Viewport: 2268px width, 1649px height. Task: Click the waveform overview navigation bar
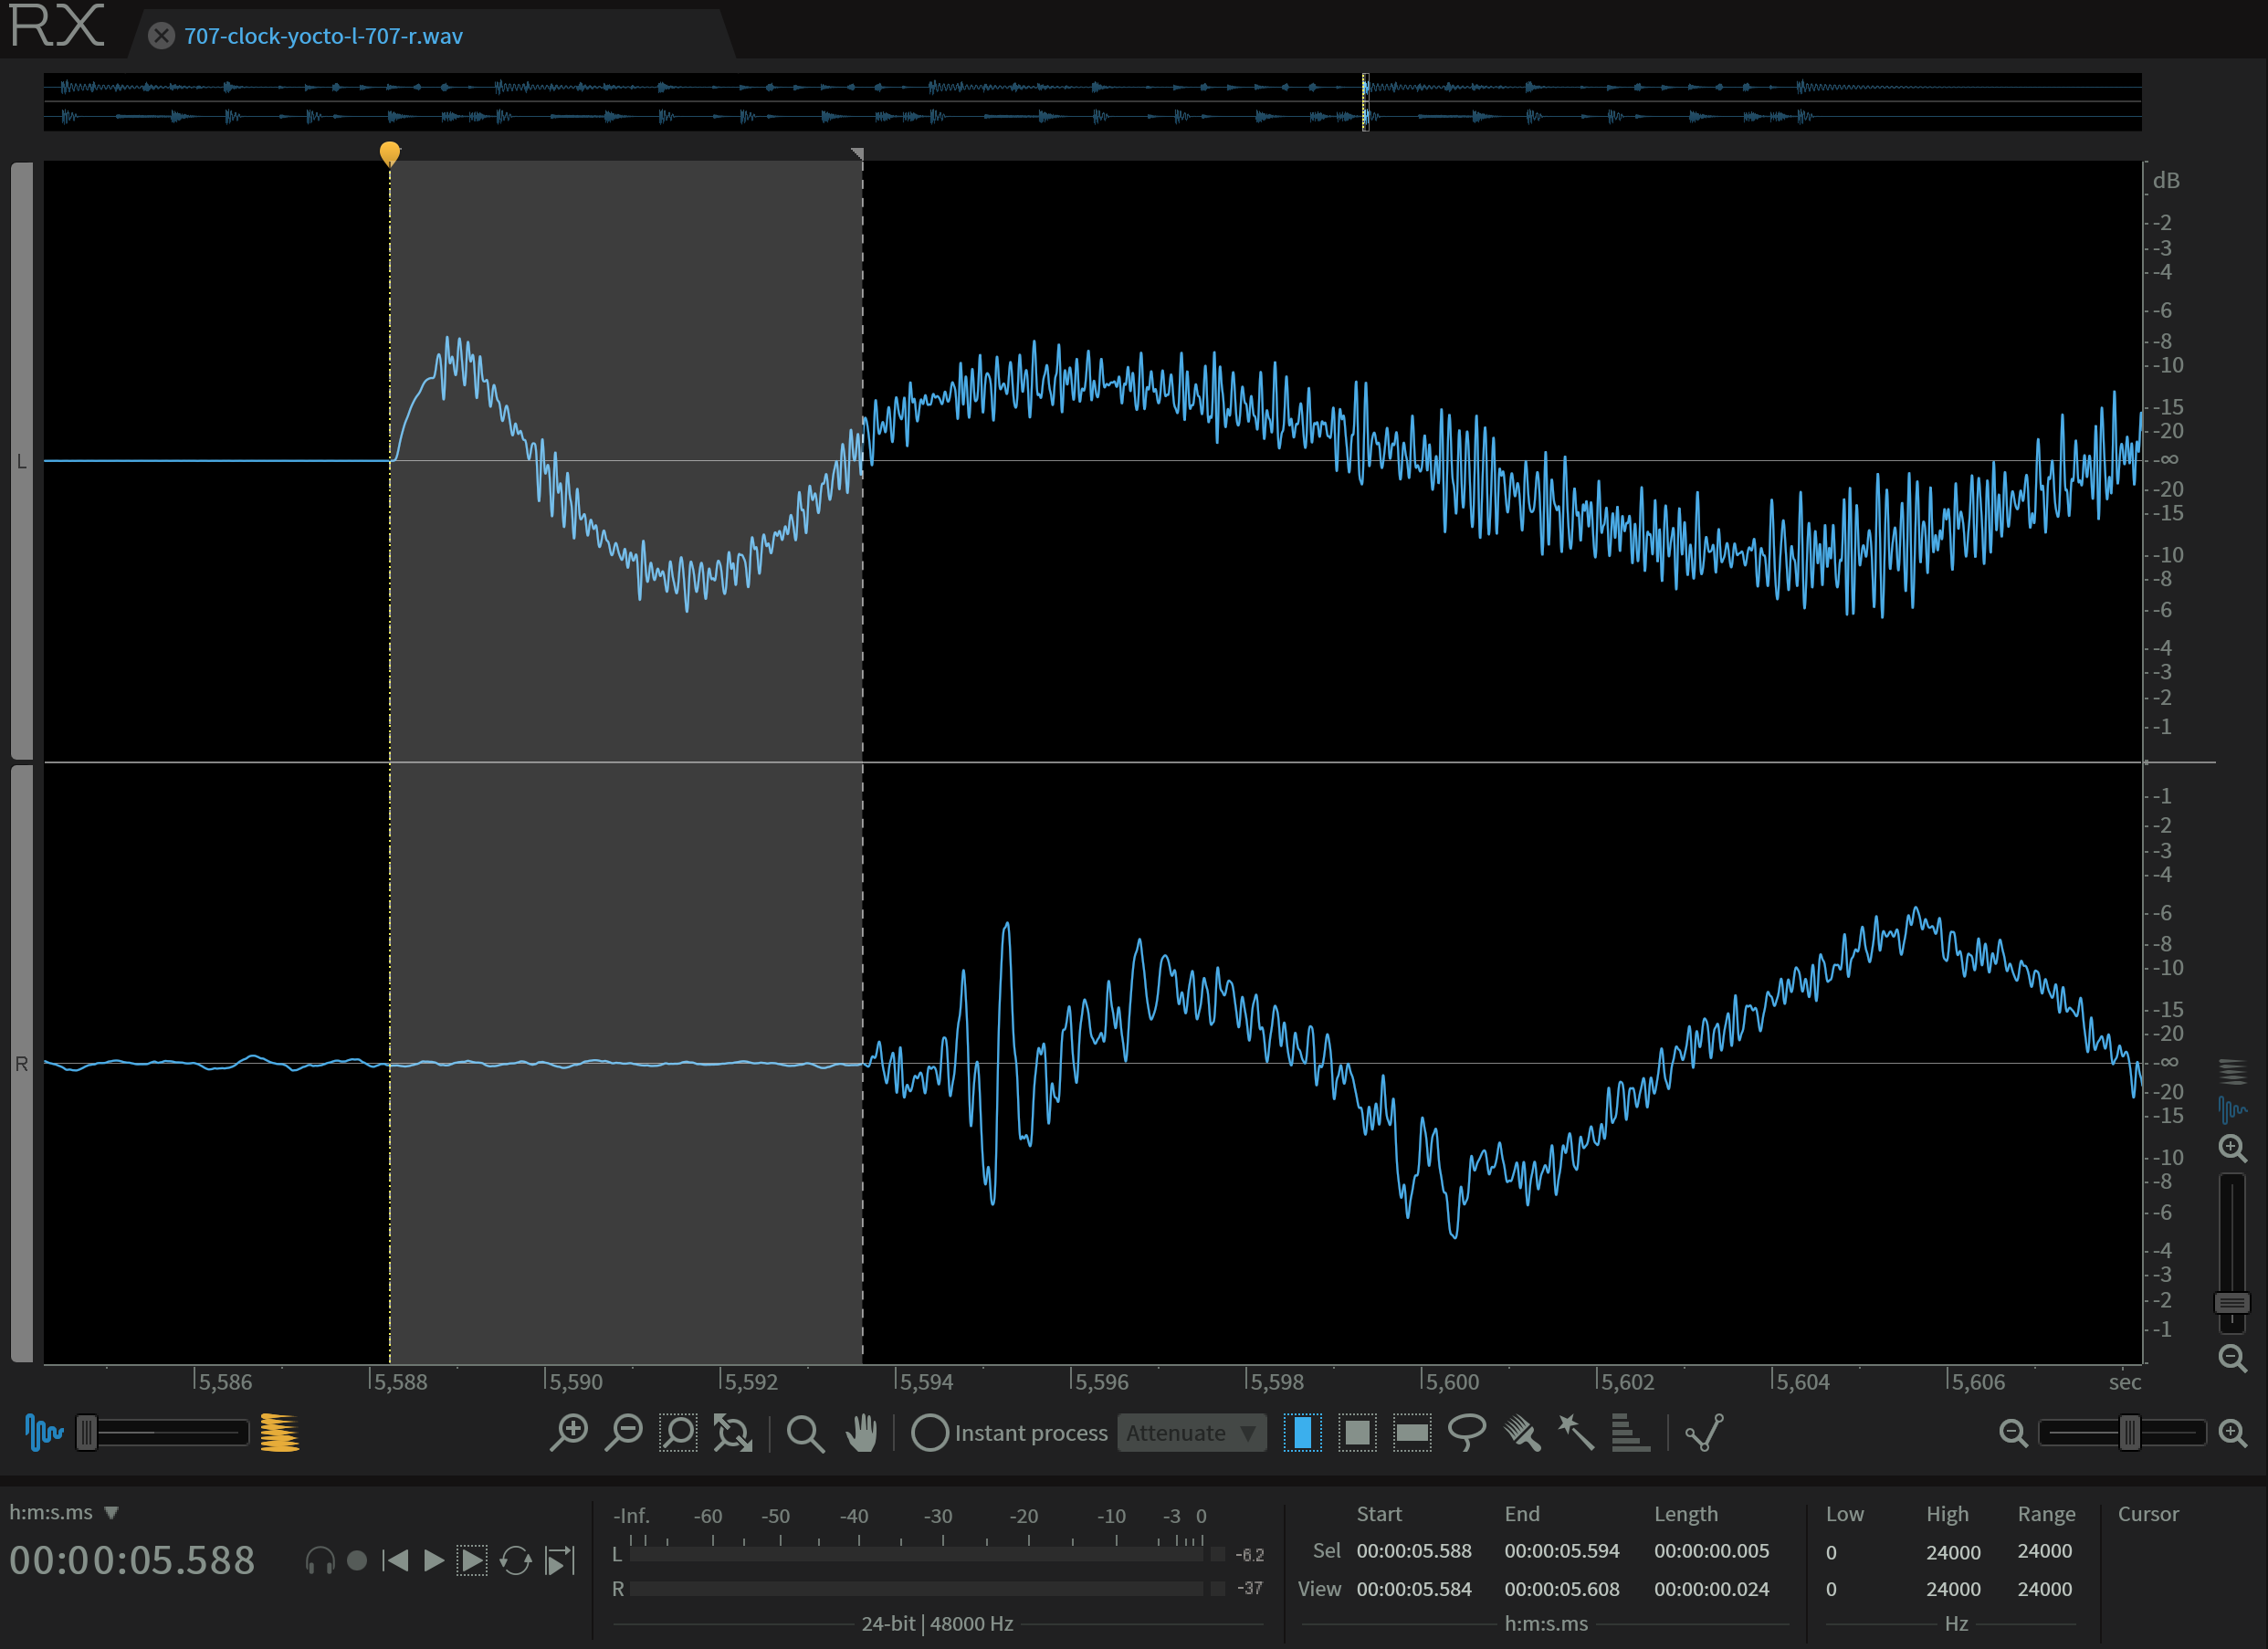point(1092,102)
